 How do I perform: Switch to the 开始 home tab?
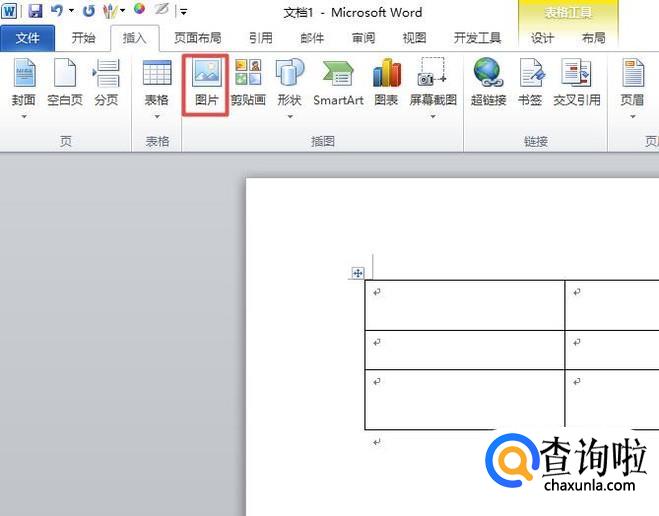tap(83, 38)
